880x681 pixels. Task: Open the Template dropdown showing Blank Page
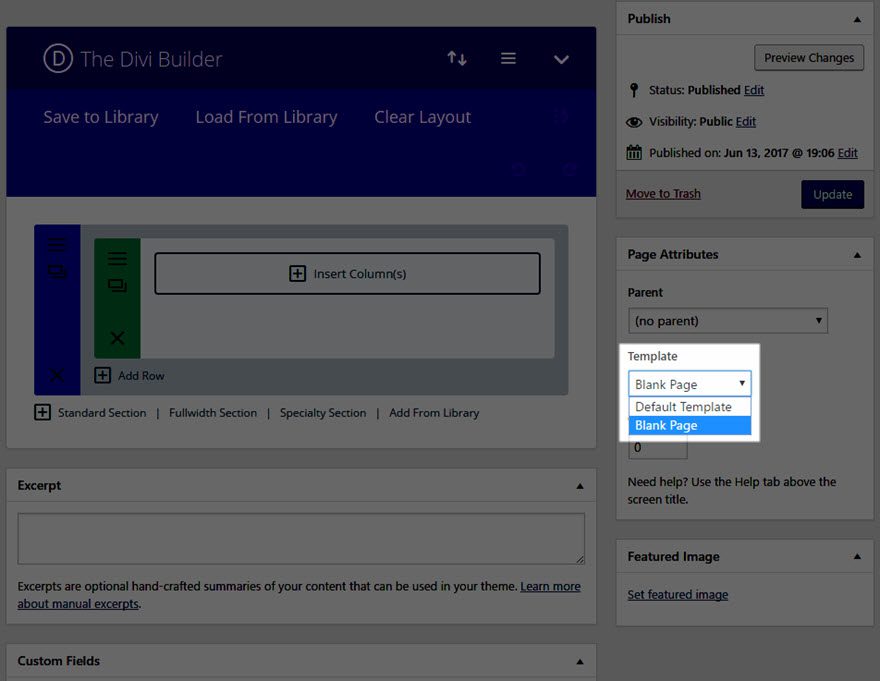[690, 384]
